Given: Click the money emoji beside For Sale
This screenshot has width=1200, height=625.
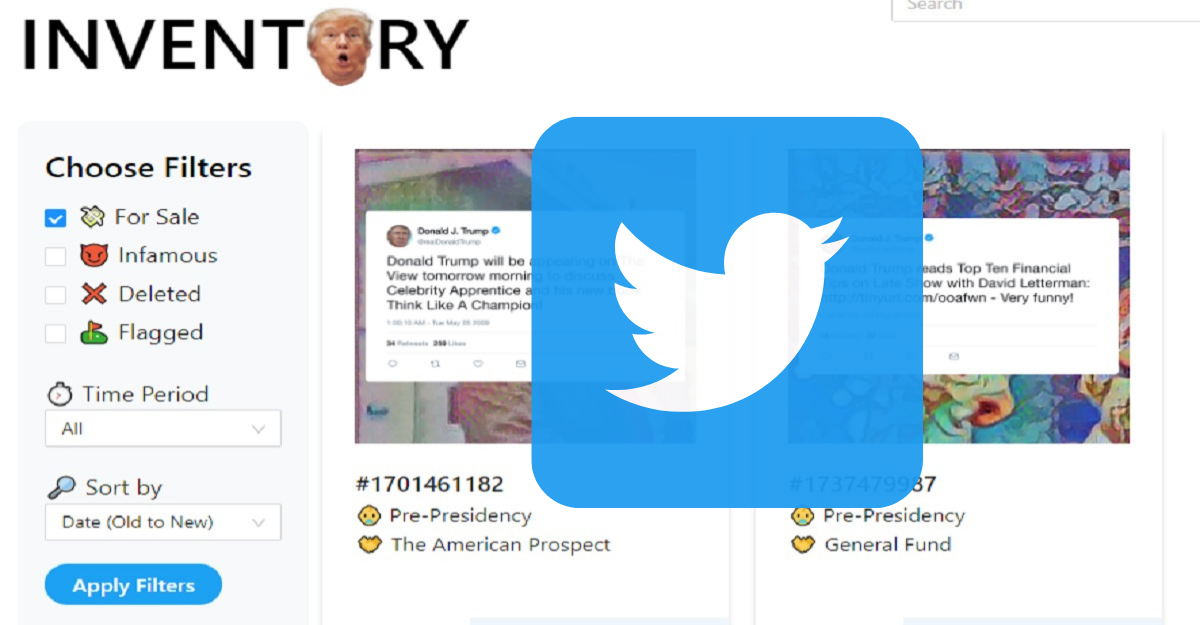Looking at the screenshot, I should pos(92,216).
